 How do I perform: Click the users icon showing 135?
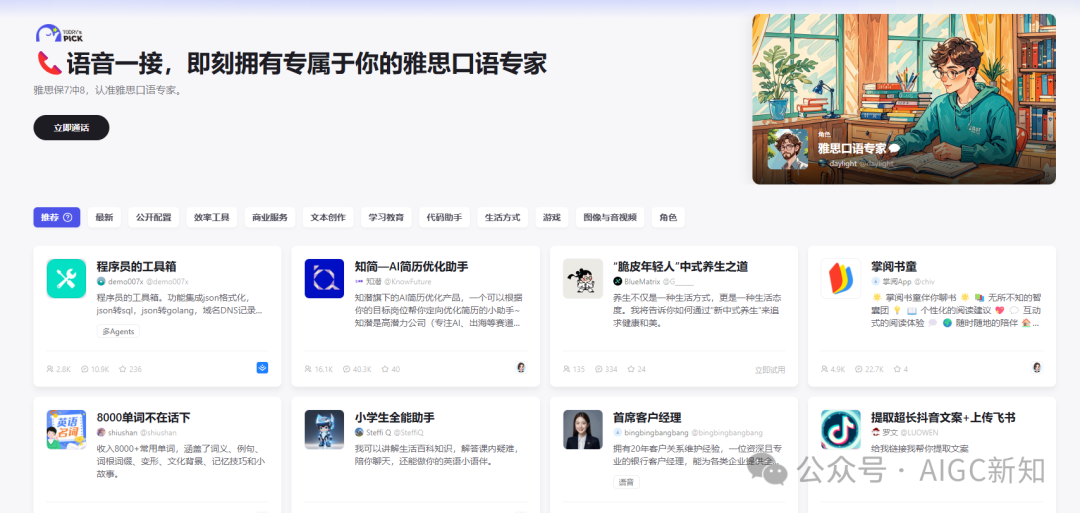pyautogui.click(x=566, y=369)
